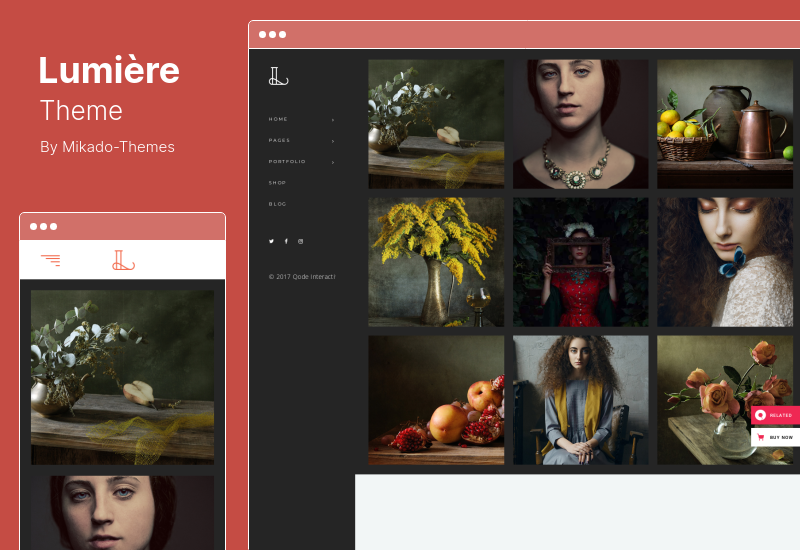Open the woman with blue butterfly thumbnail
Image resolution: width=800 pixels, height=550 pixels.
(x=725, y=262)
